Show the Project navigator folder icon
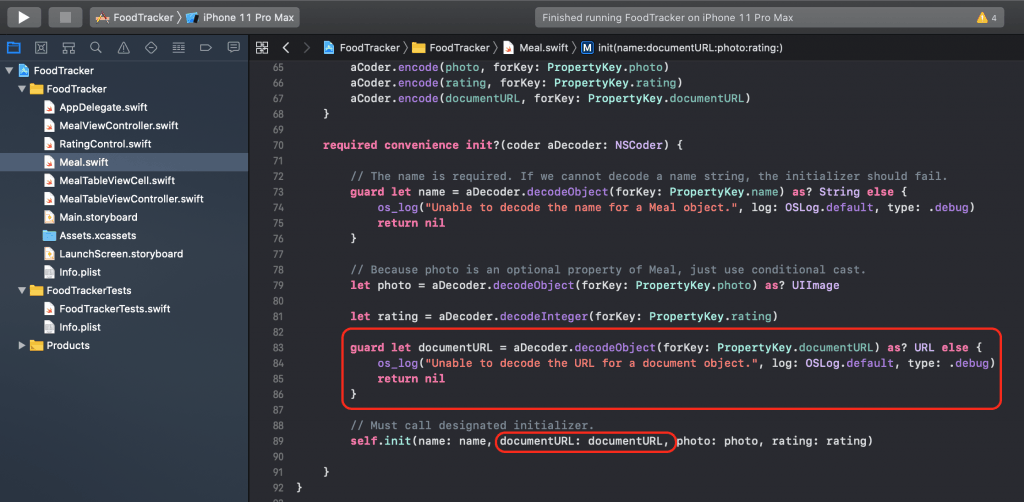Viewport: 1024px width, 502px height. [14, 48]
